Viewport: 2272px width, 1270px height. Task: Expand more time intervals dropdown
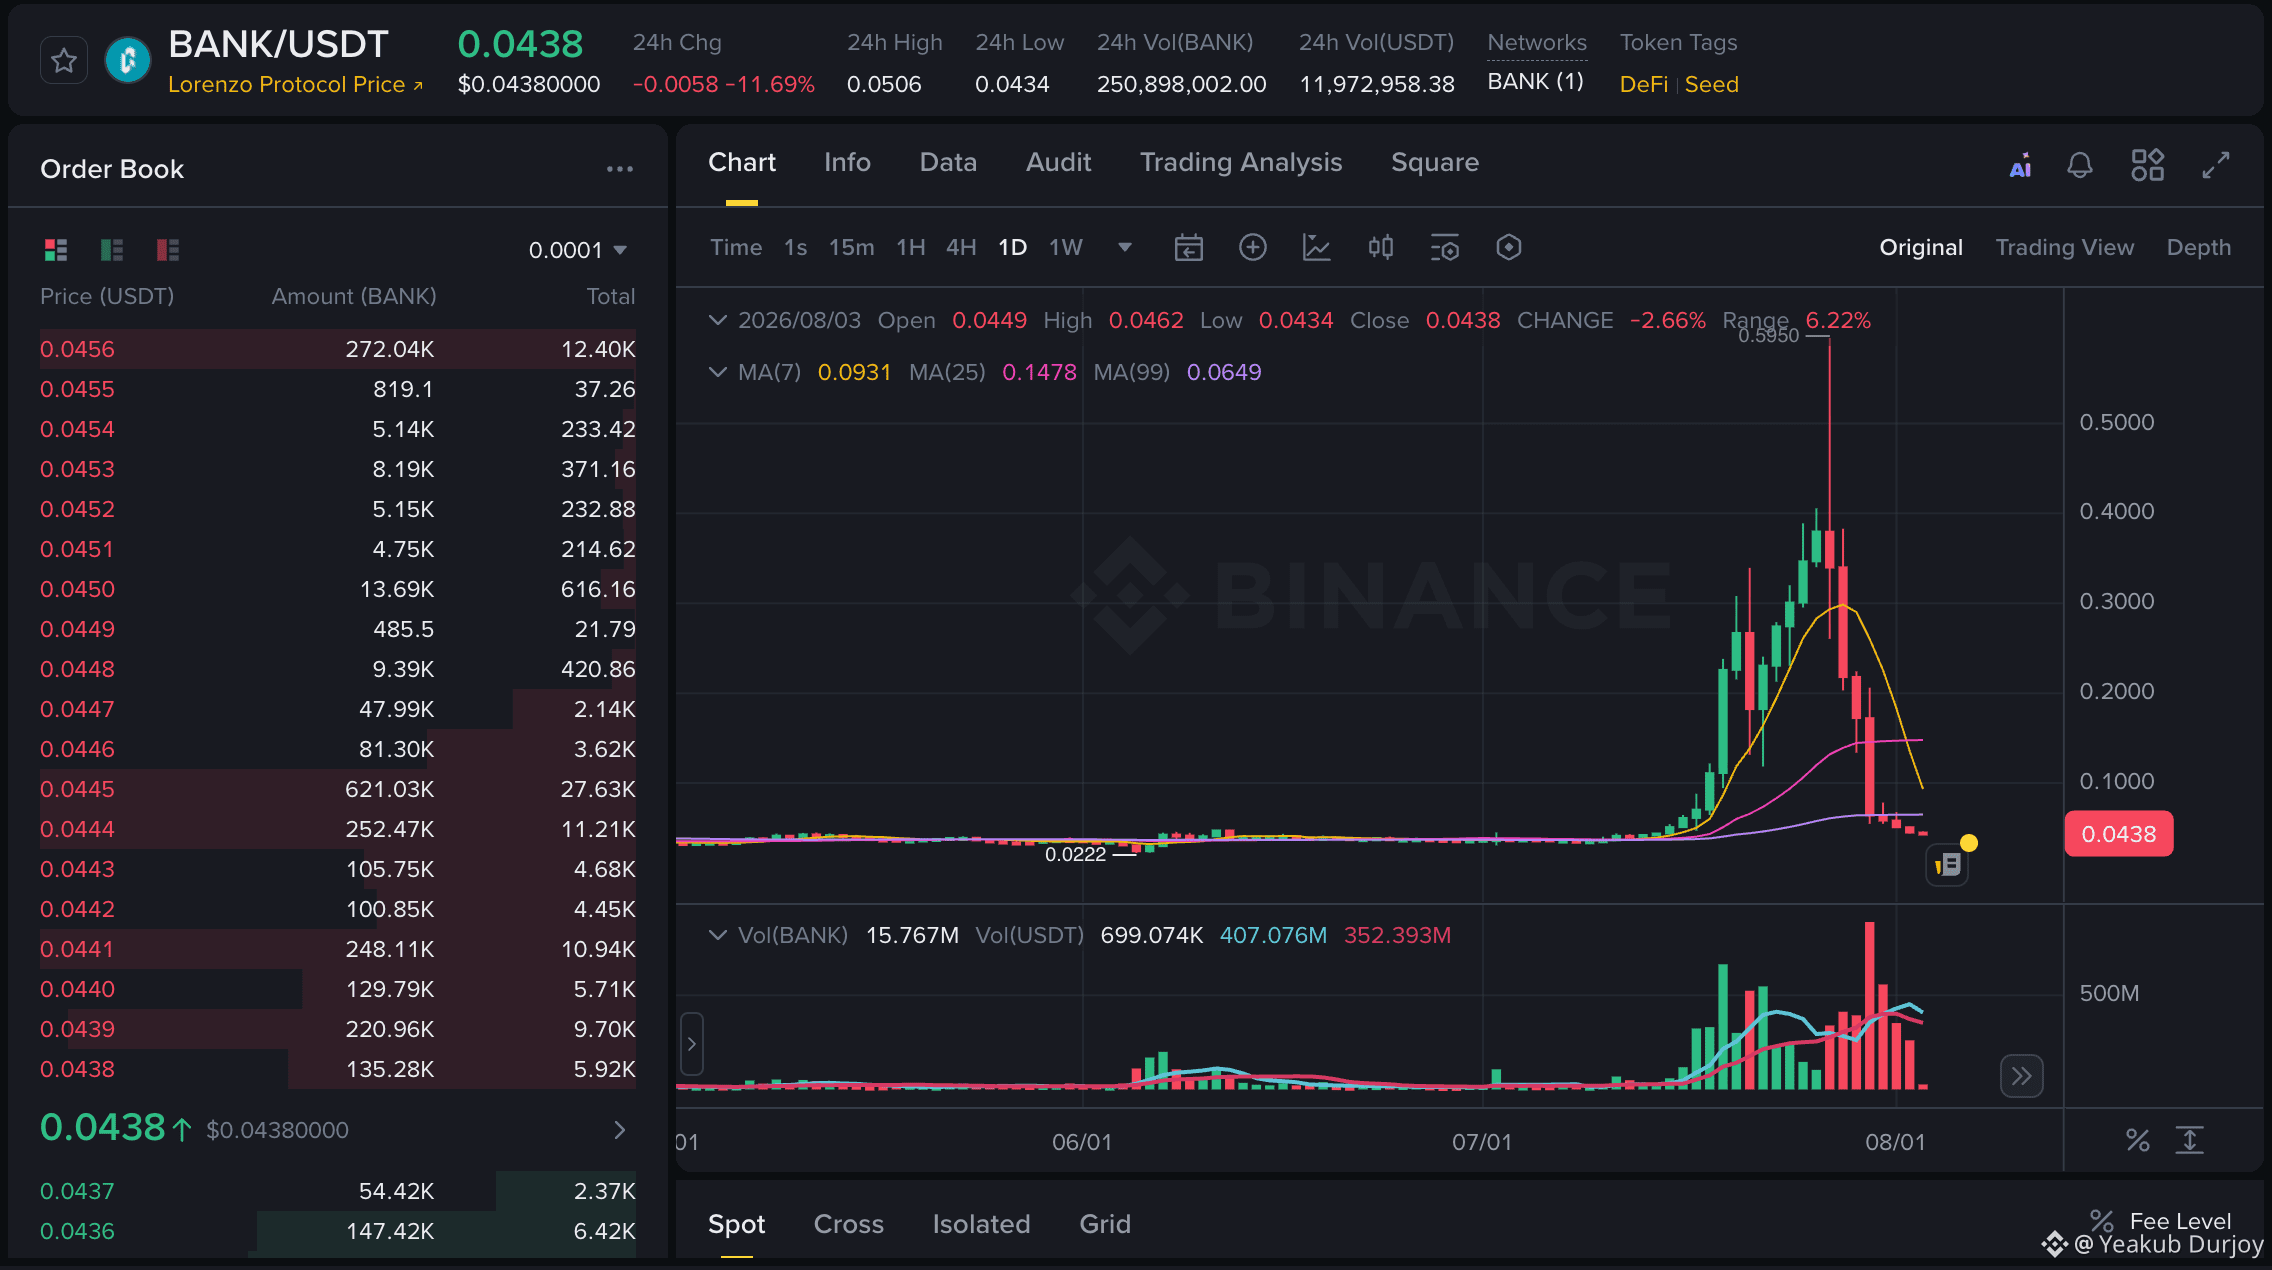pos(1125,247)
